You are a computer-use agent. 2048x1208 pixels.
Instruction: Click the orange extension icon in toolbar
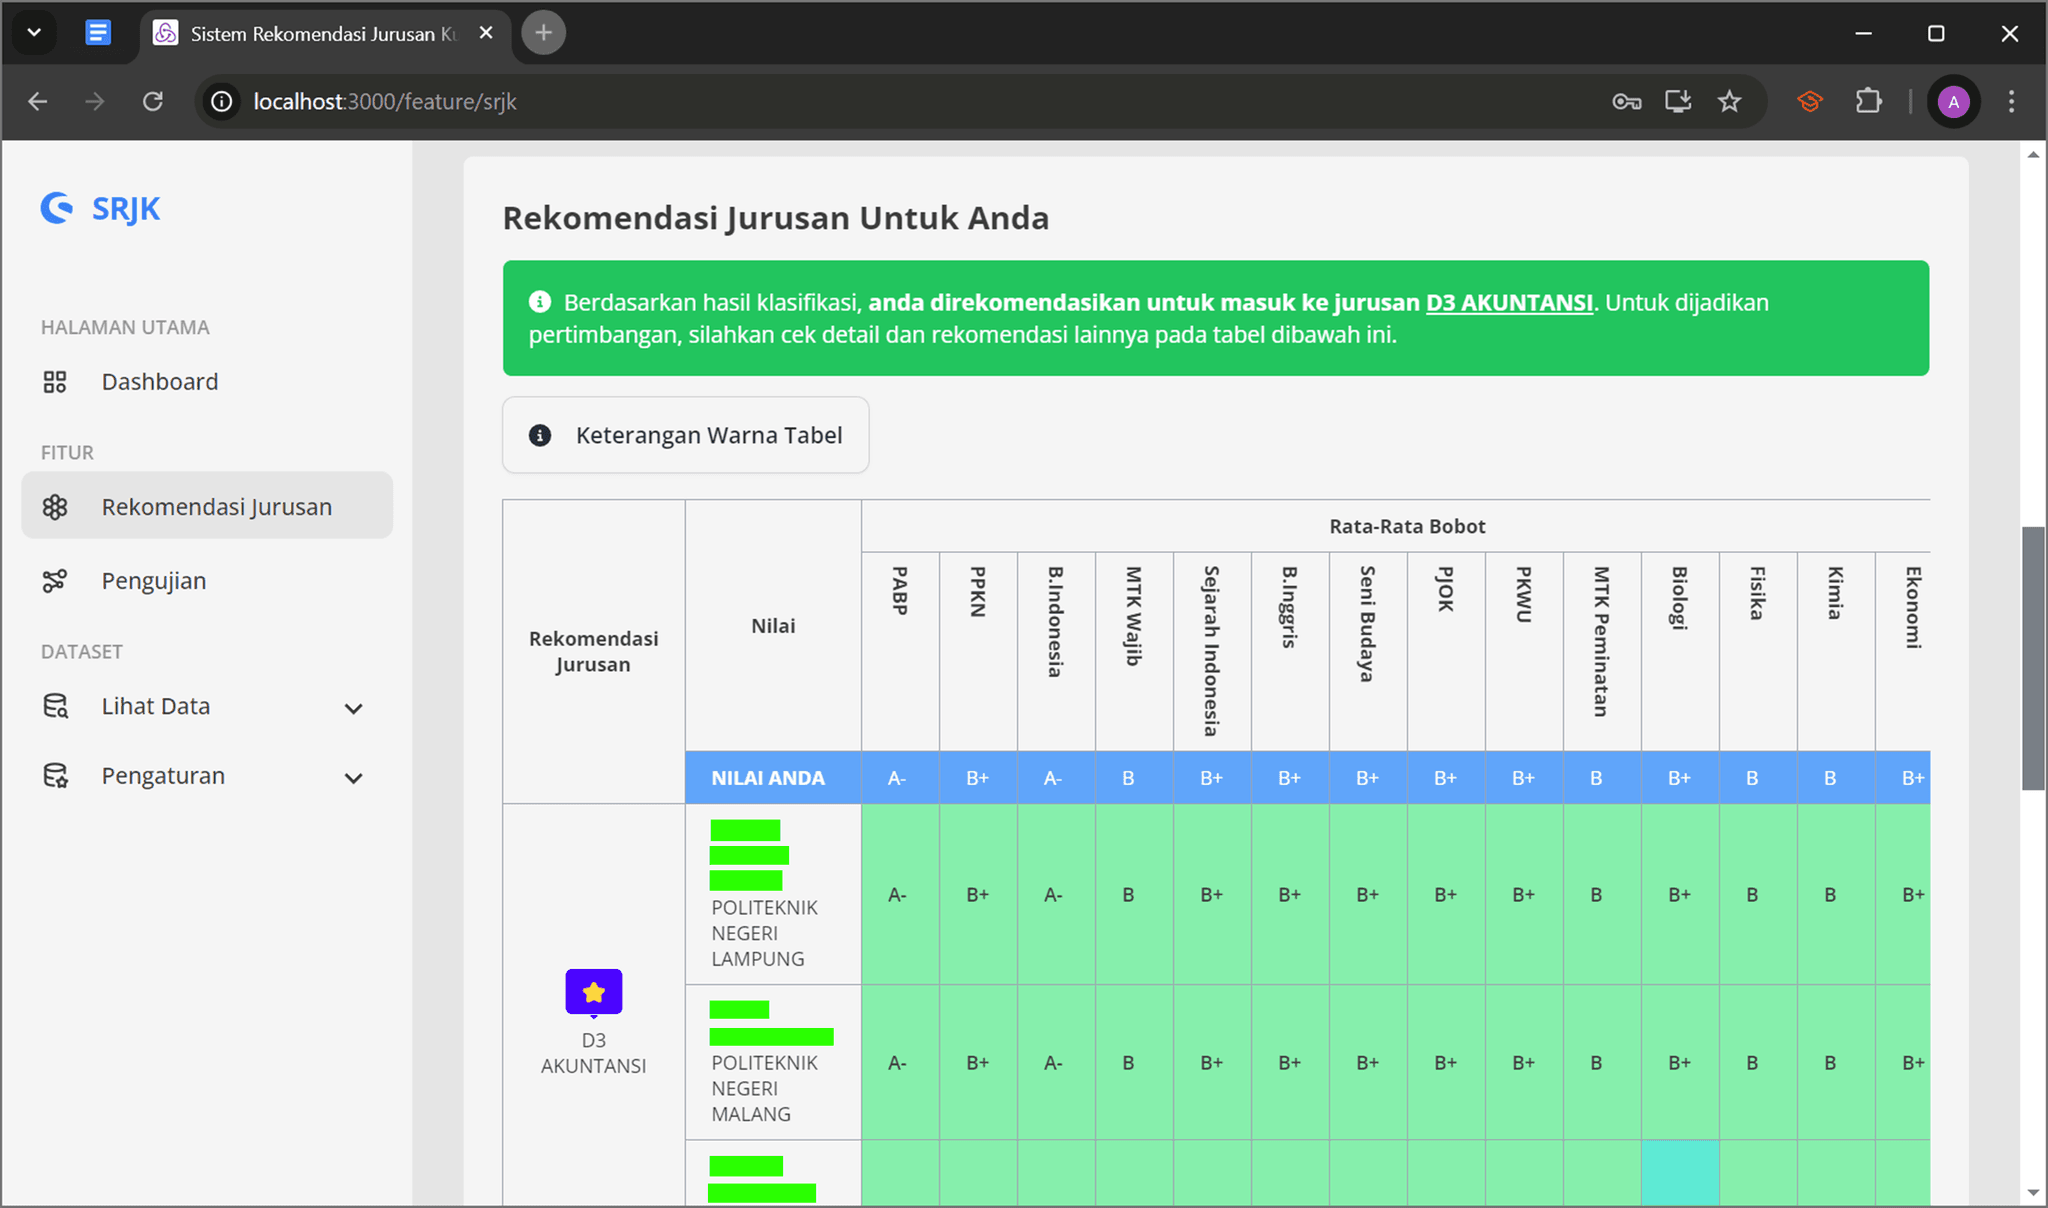click(1810, 101)
